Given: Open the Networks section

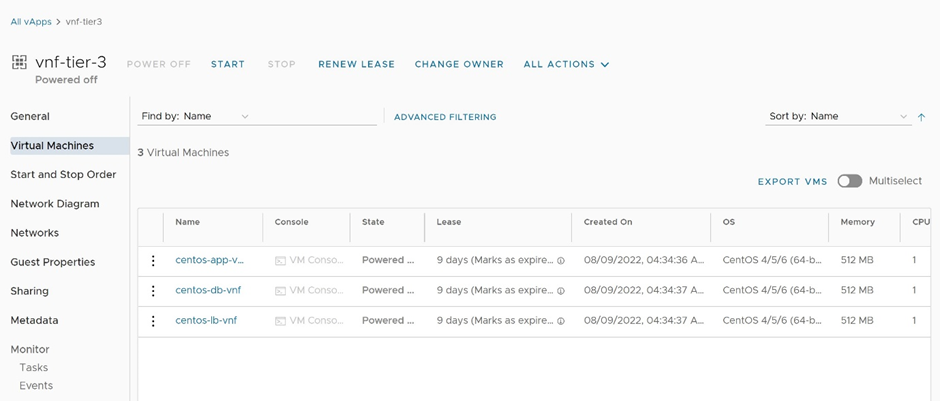Looking at the screenshot, I should point(34,233).
